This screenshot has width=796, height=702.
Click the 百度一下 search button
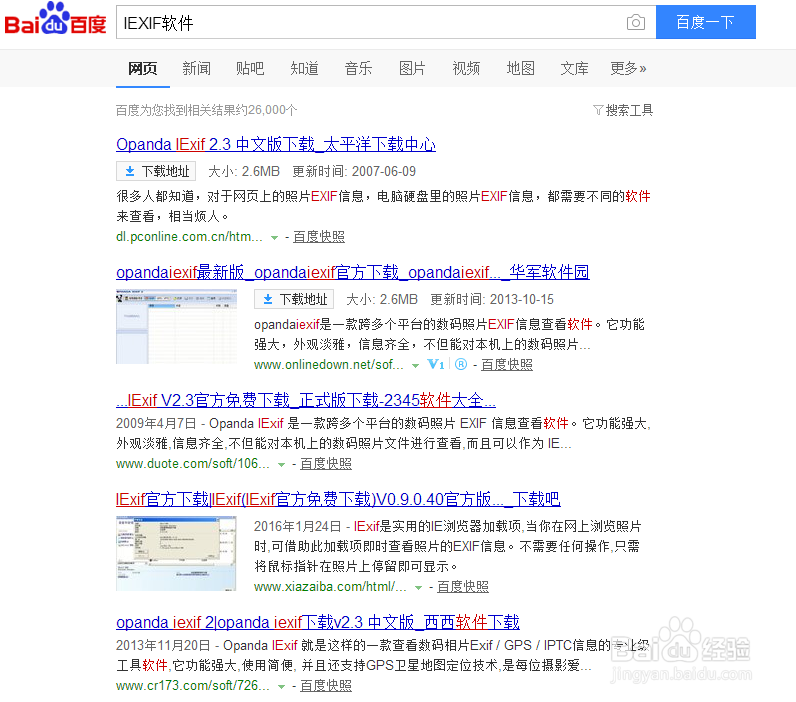[x=706, y=22]
